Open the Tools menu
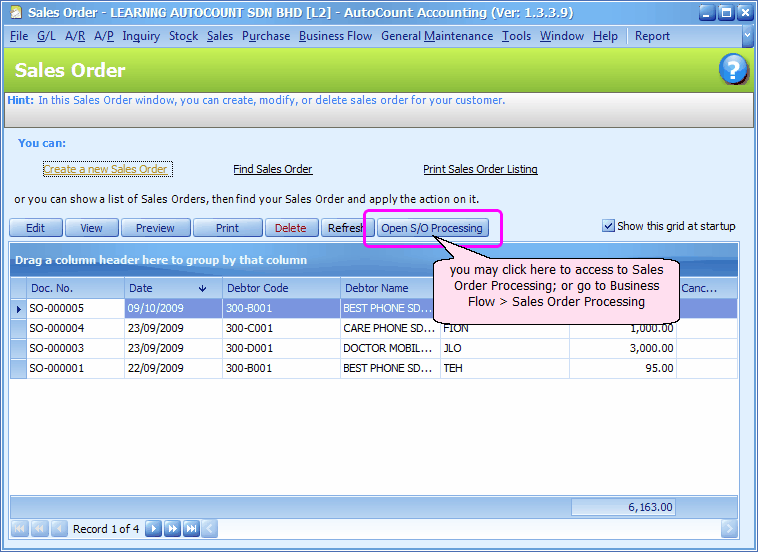This screenshot has width=758, height=552. [x=516, y=36]
